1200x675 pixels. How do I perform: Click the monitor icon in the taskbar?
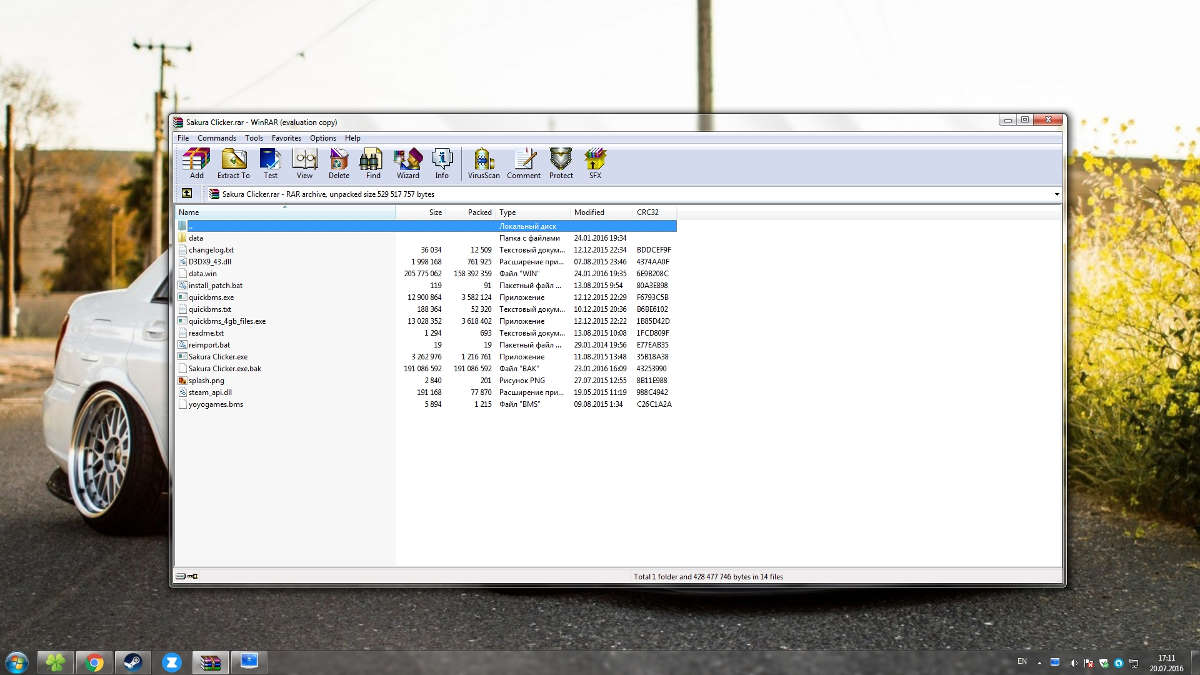click(248, 662)
